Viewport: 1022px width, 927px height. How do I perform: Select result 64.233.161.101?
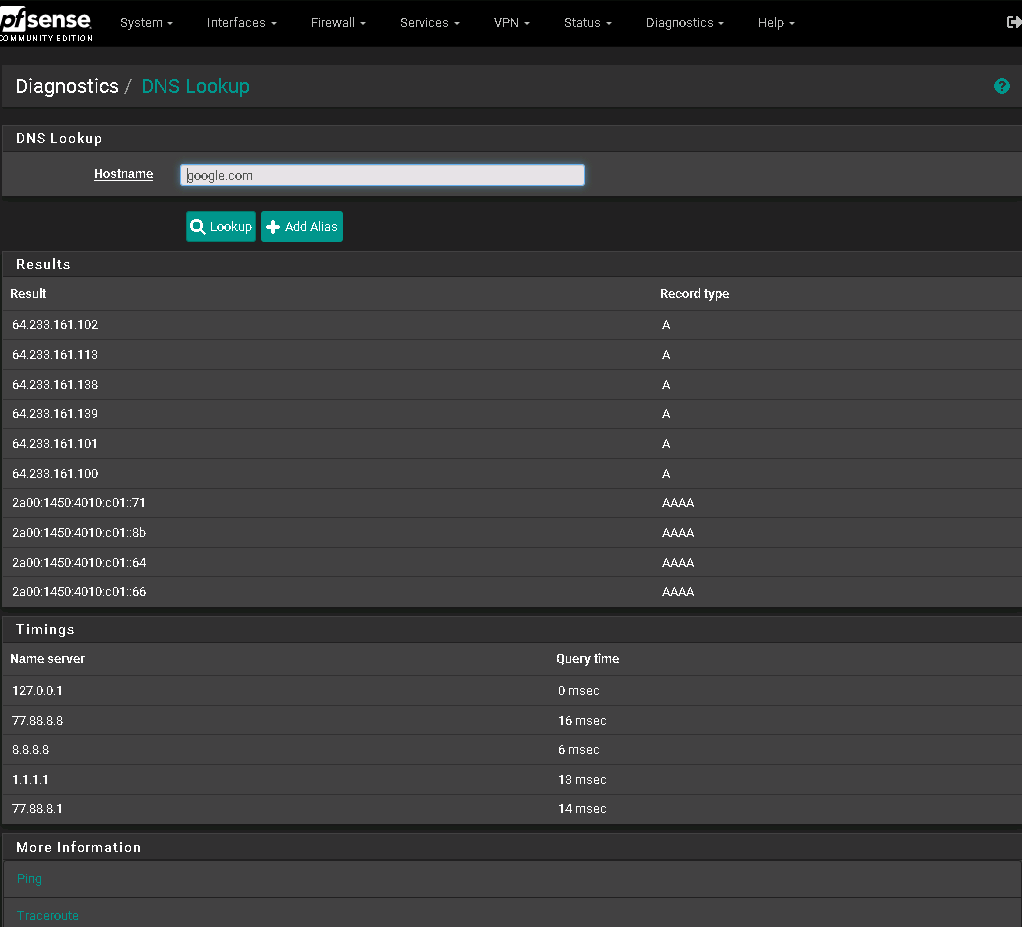[55, 444]
